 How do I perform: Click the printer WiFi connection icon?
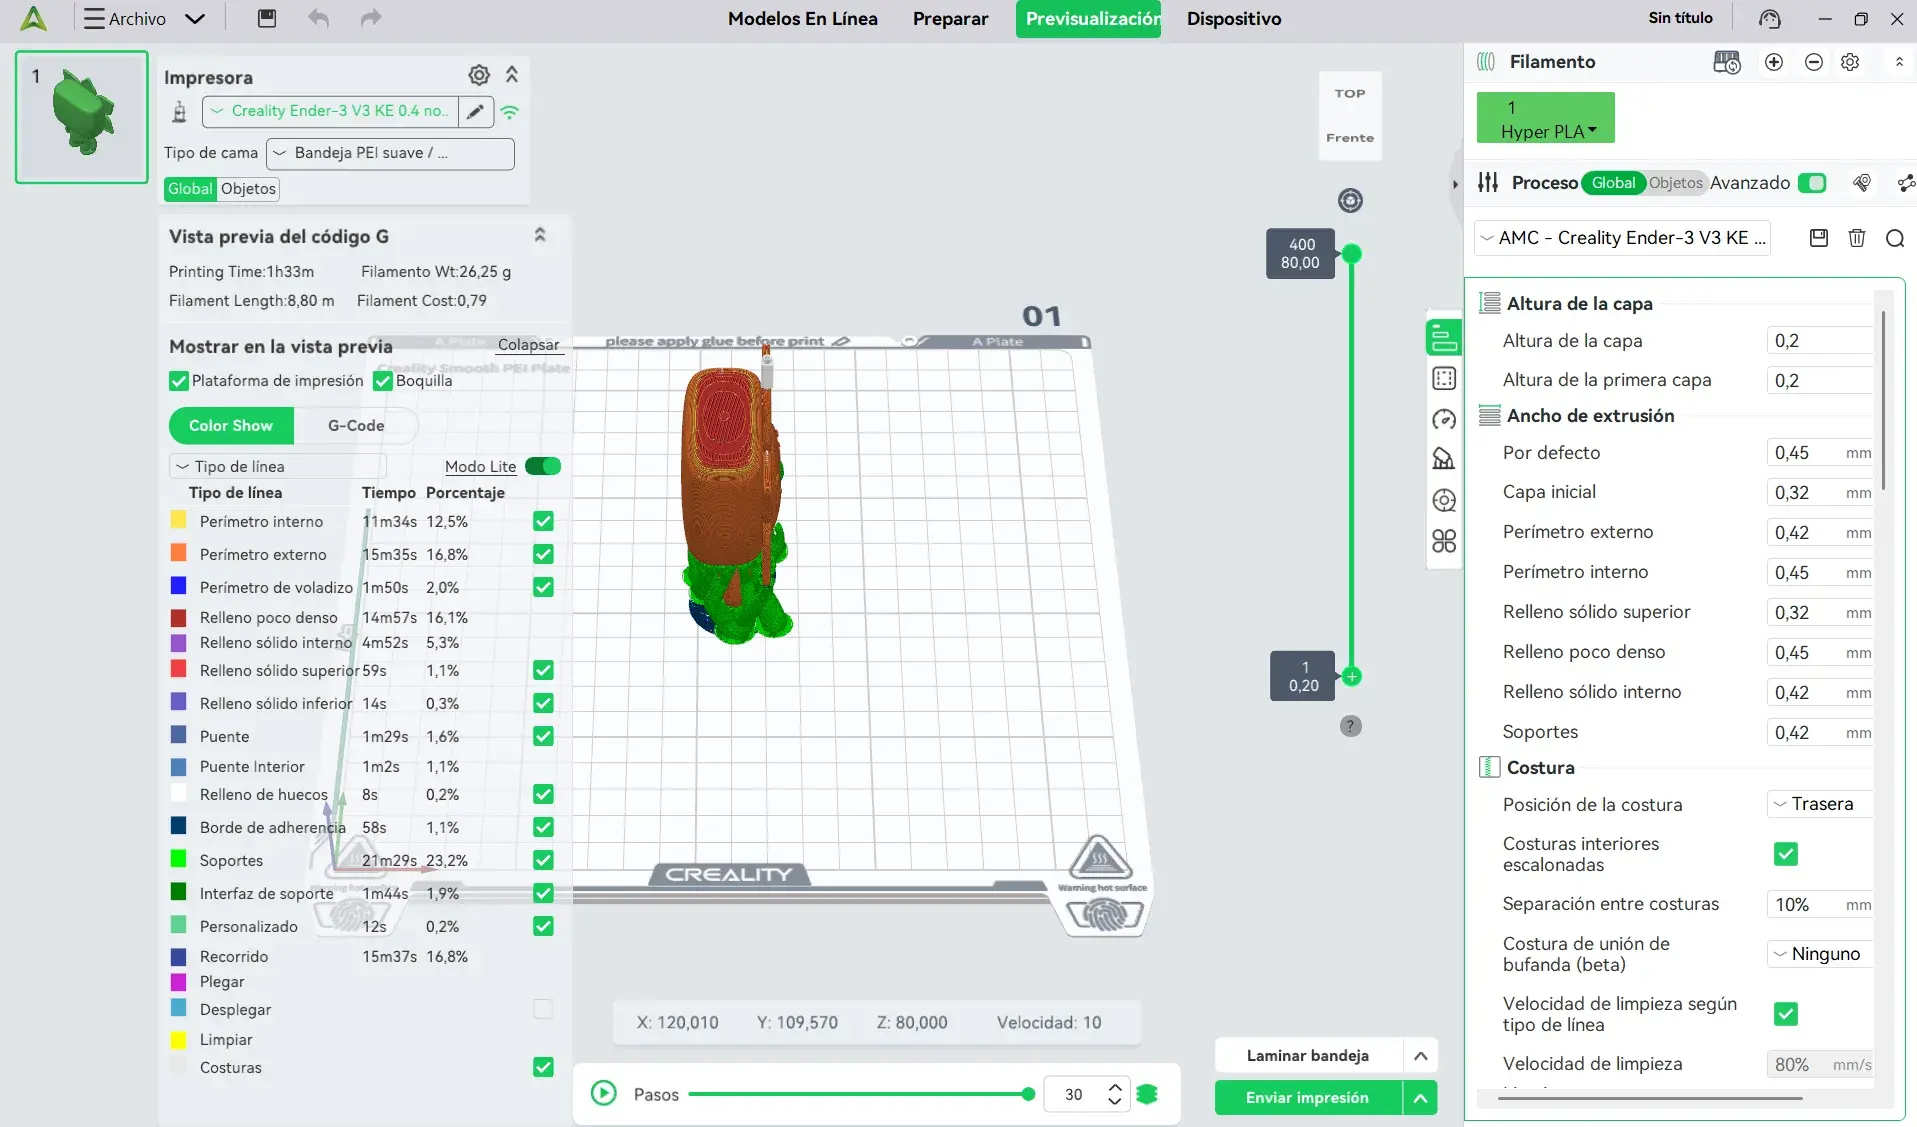510,112
